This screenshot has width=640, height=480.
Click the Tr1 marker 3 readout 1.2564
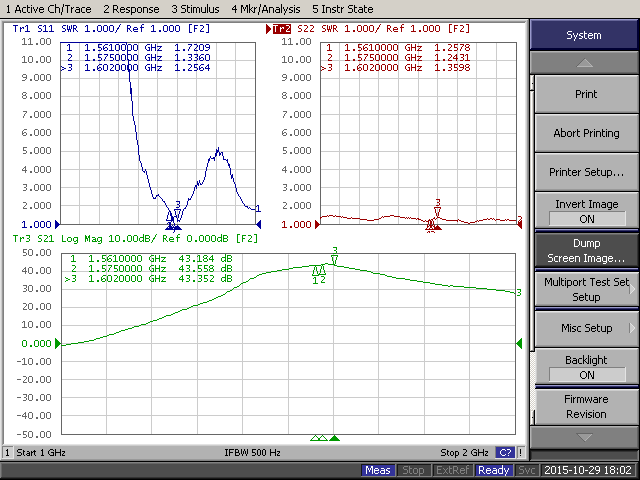[x=192, y=68]
